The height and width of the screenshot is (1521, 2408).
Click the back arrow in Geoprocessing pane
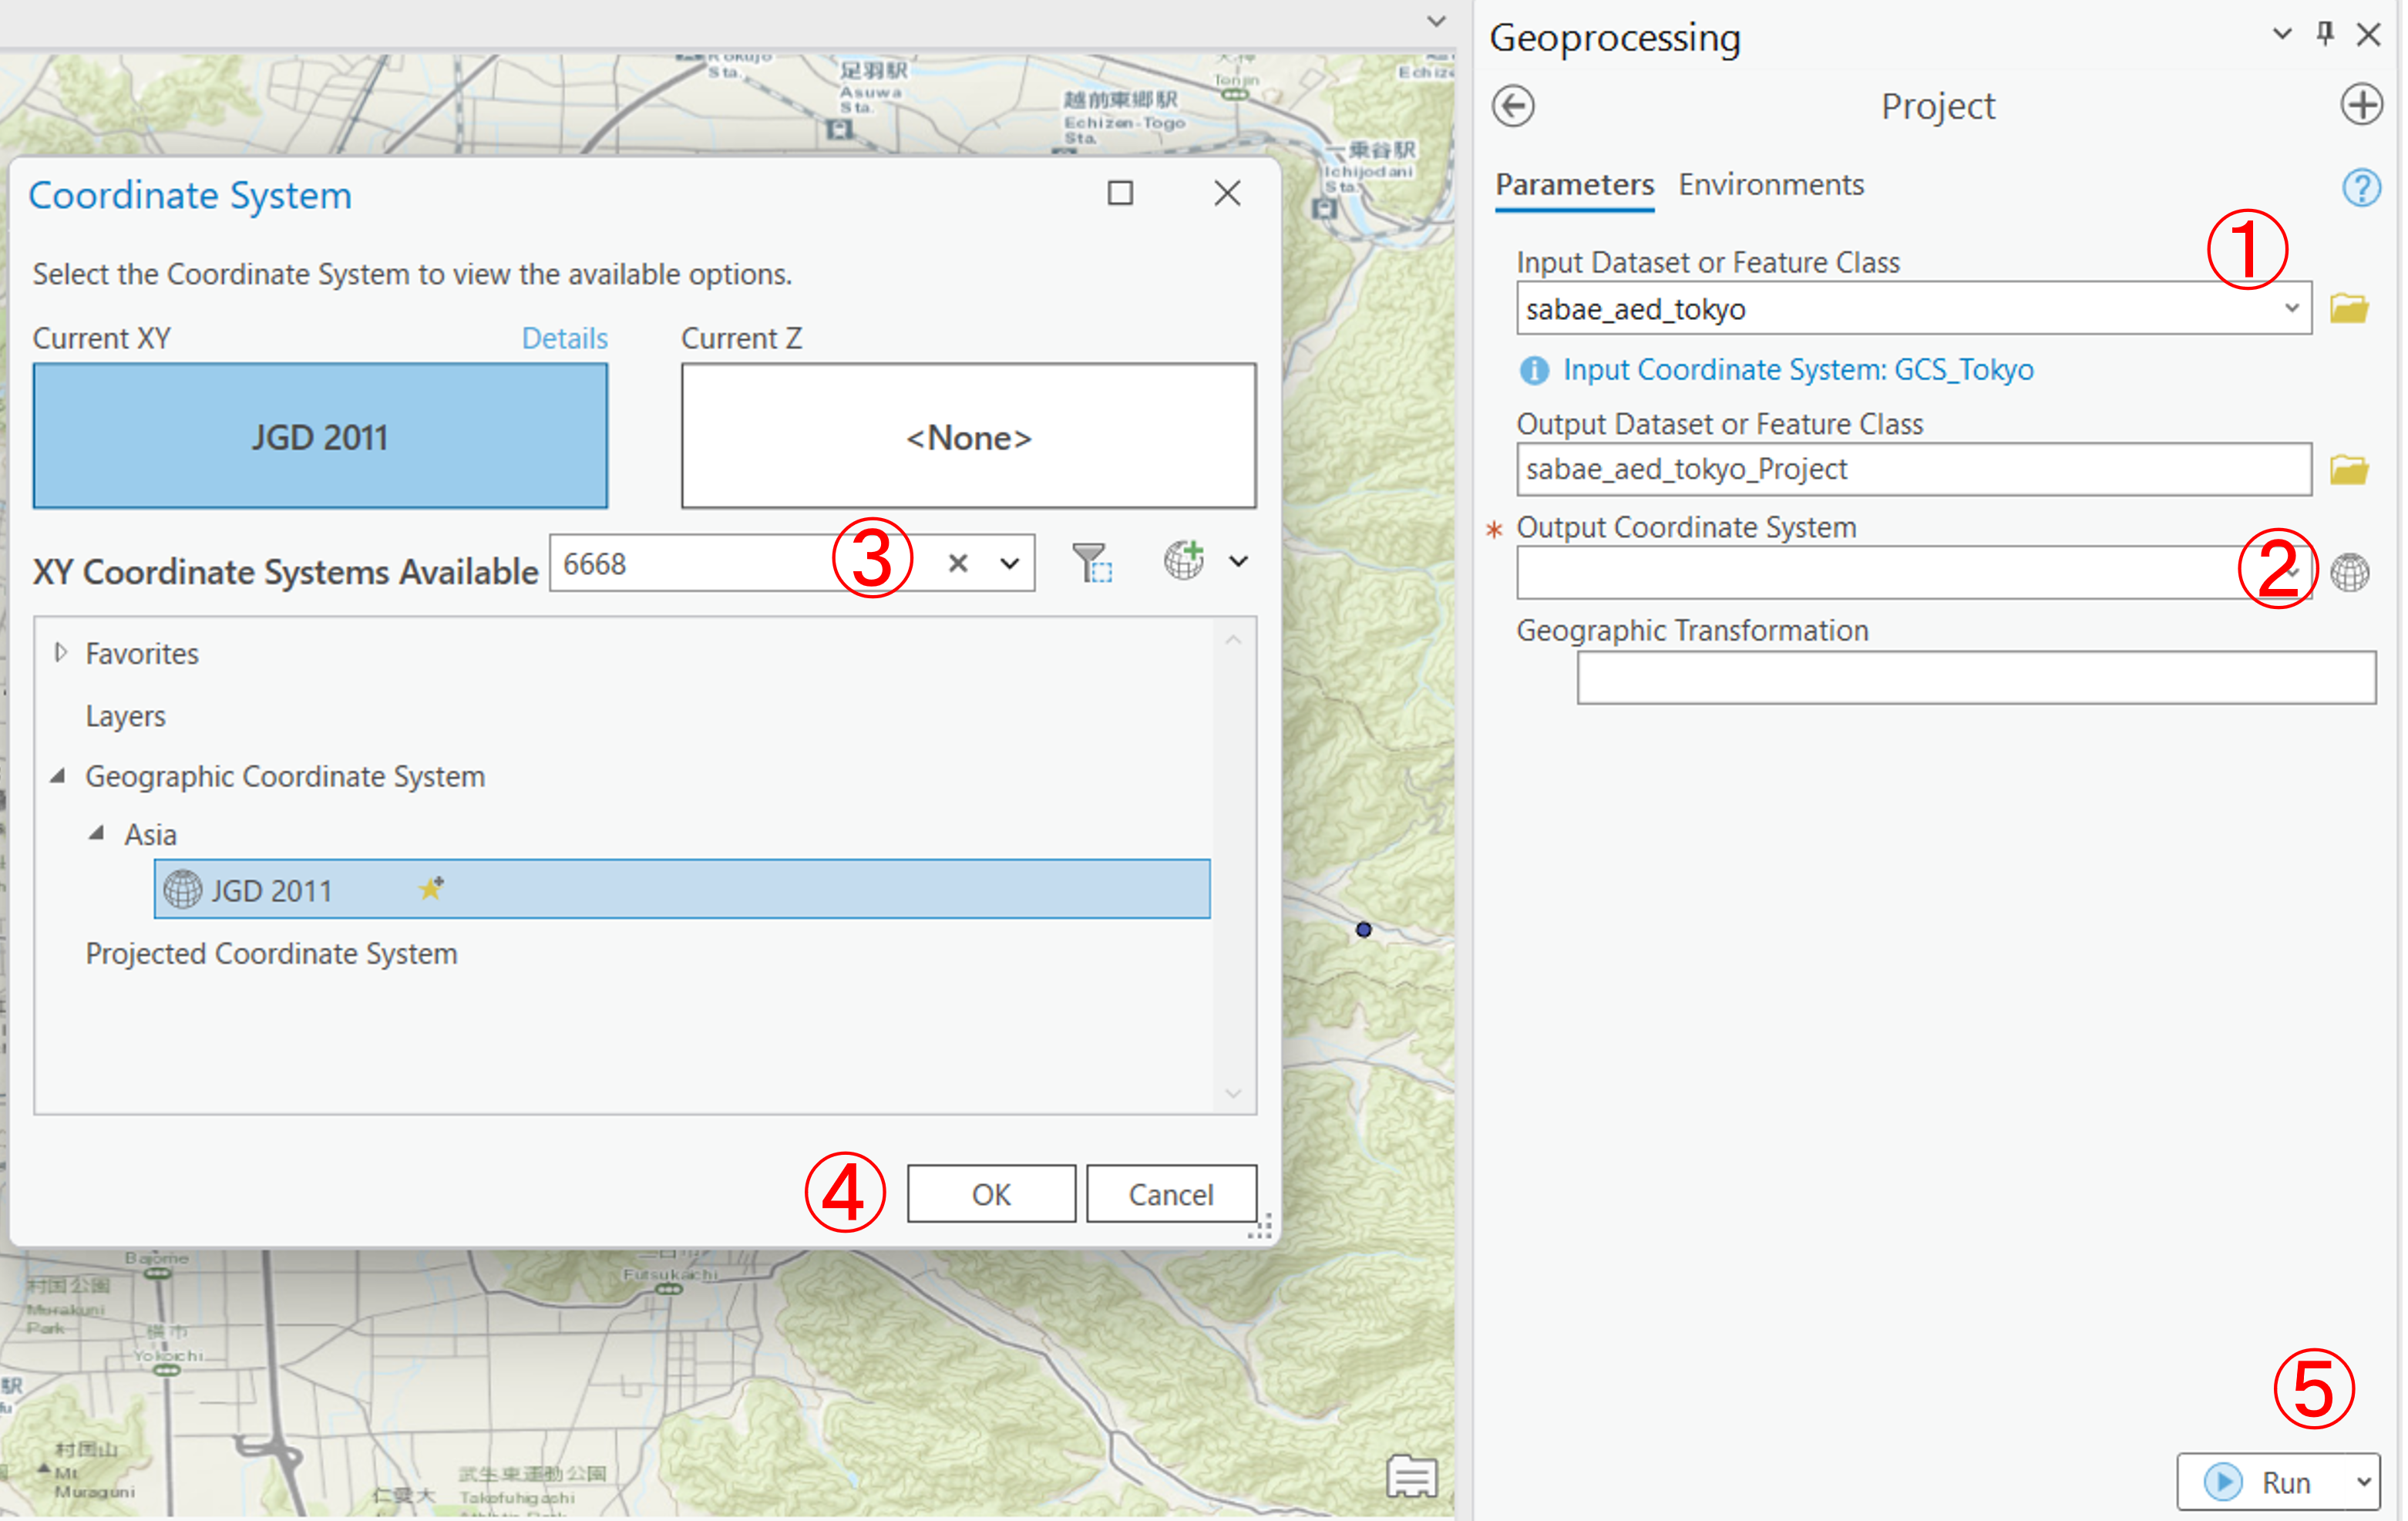coord(1513,105)
